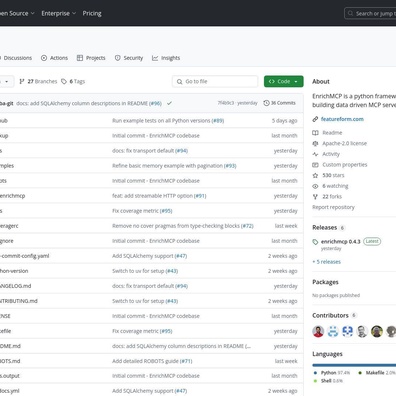Open the branch selector dropdown arrow
Image resolution: width=396 pixels, height=396 pixels.
(x=7, y=81)
